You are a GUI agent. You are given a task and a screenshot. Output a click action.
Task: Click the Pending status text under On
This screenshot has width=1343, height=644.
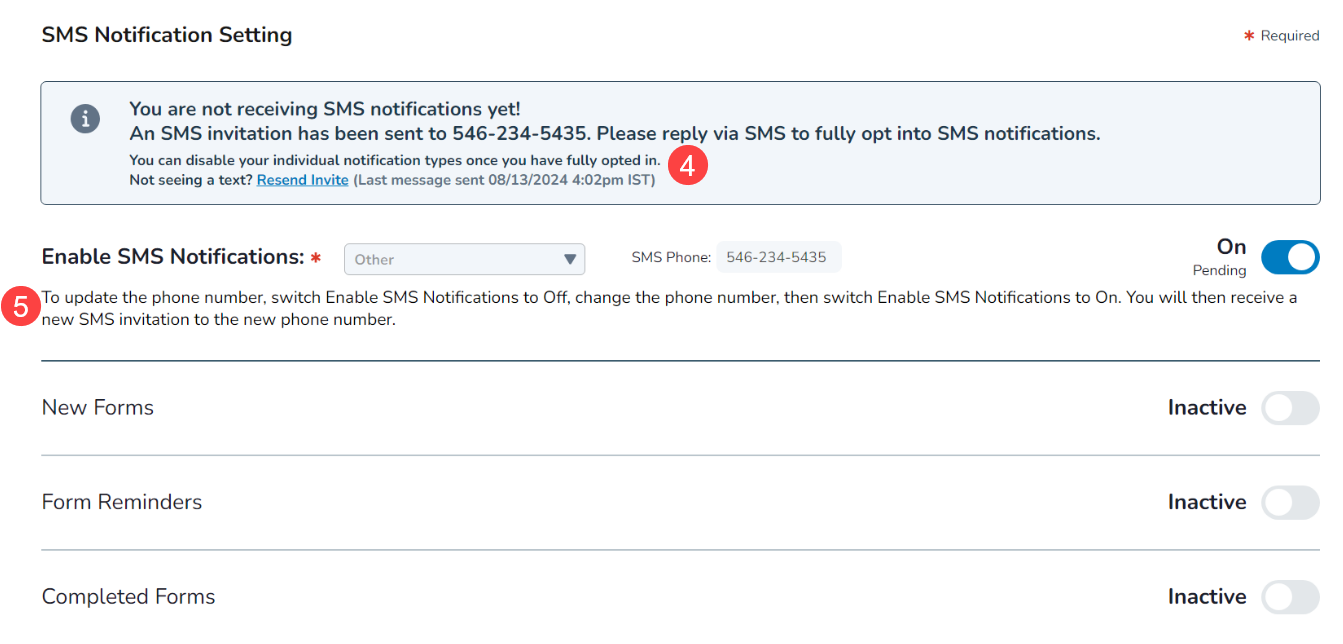[x=1219, y=270]
